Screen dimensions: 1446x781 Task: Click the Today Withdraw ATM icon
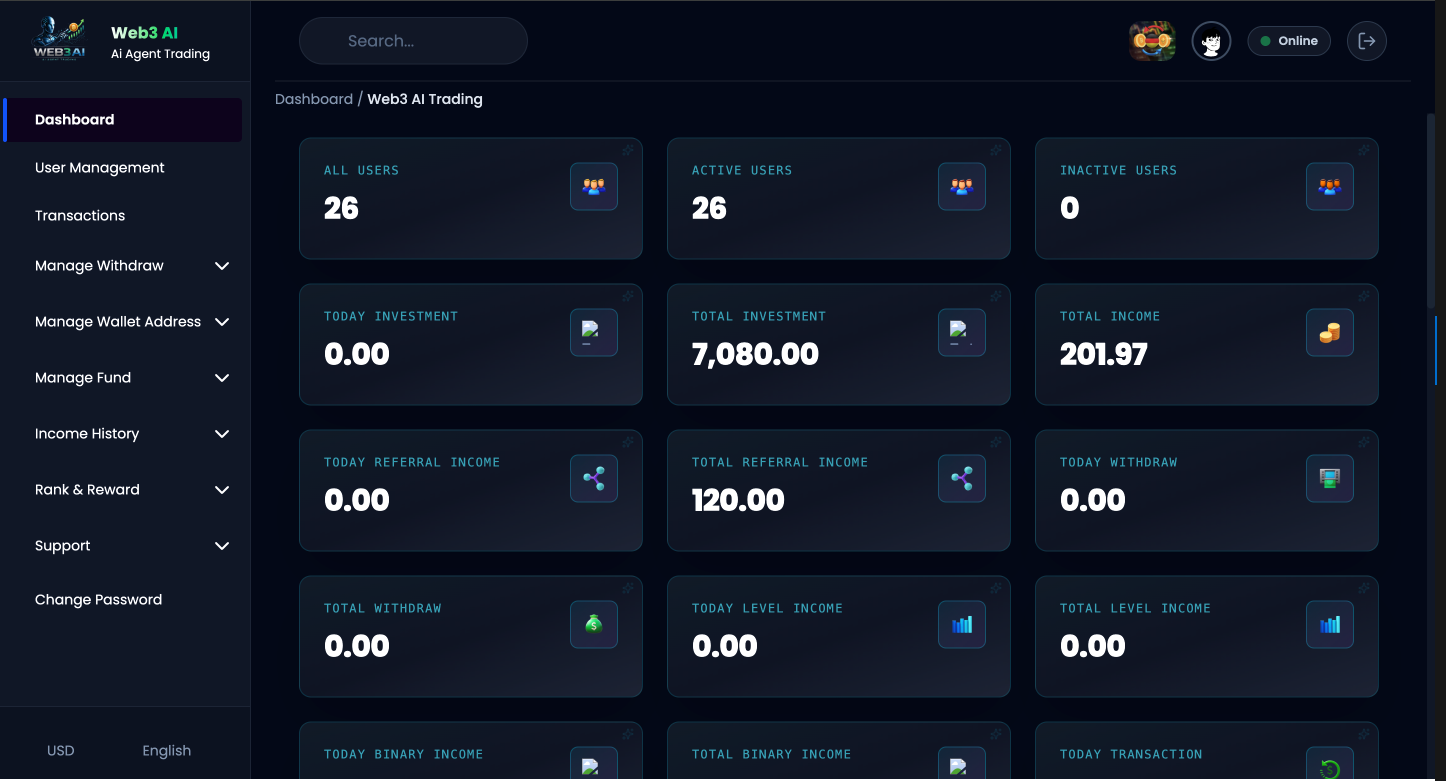[1329, 479]
